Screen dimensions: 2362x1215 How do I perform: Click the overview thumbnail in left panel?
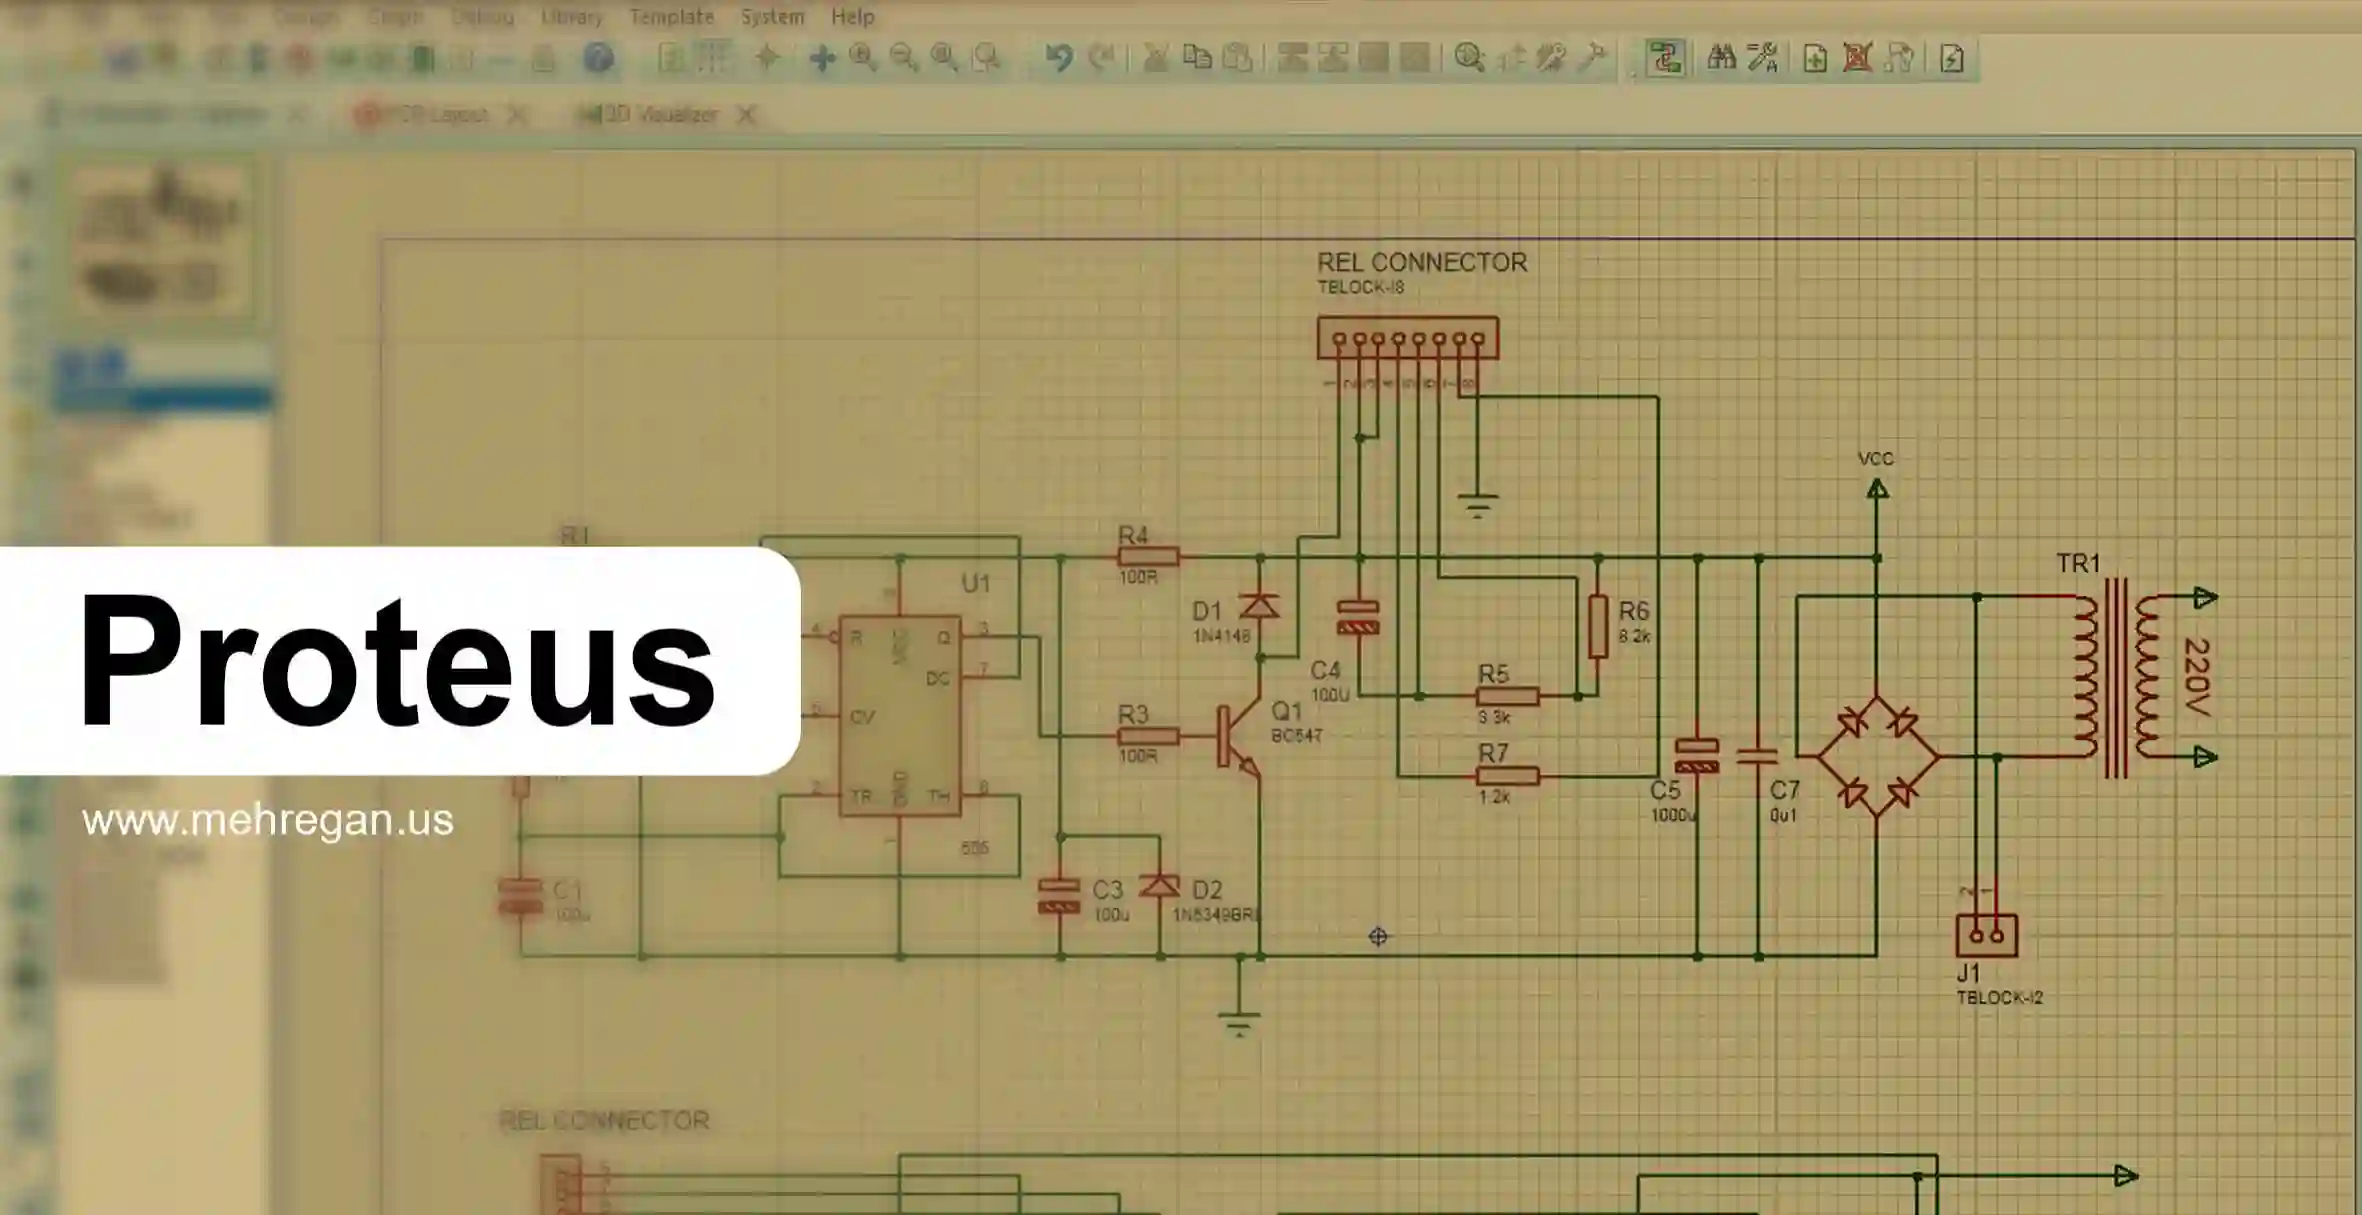pyautogui.click(x=160, y=240)
